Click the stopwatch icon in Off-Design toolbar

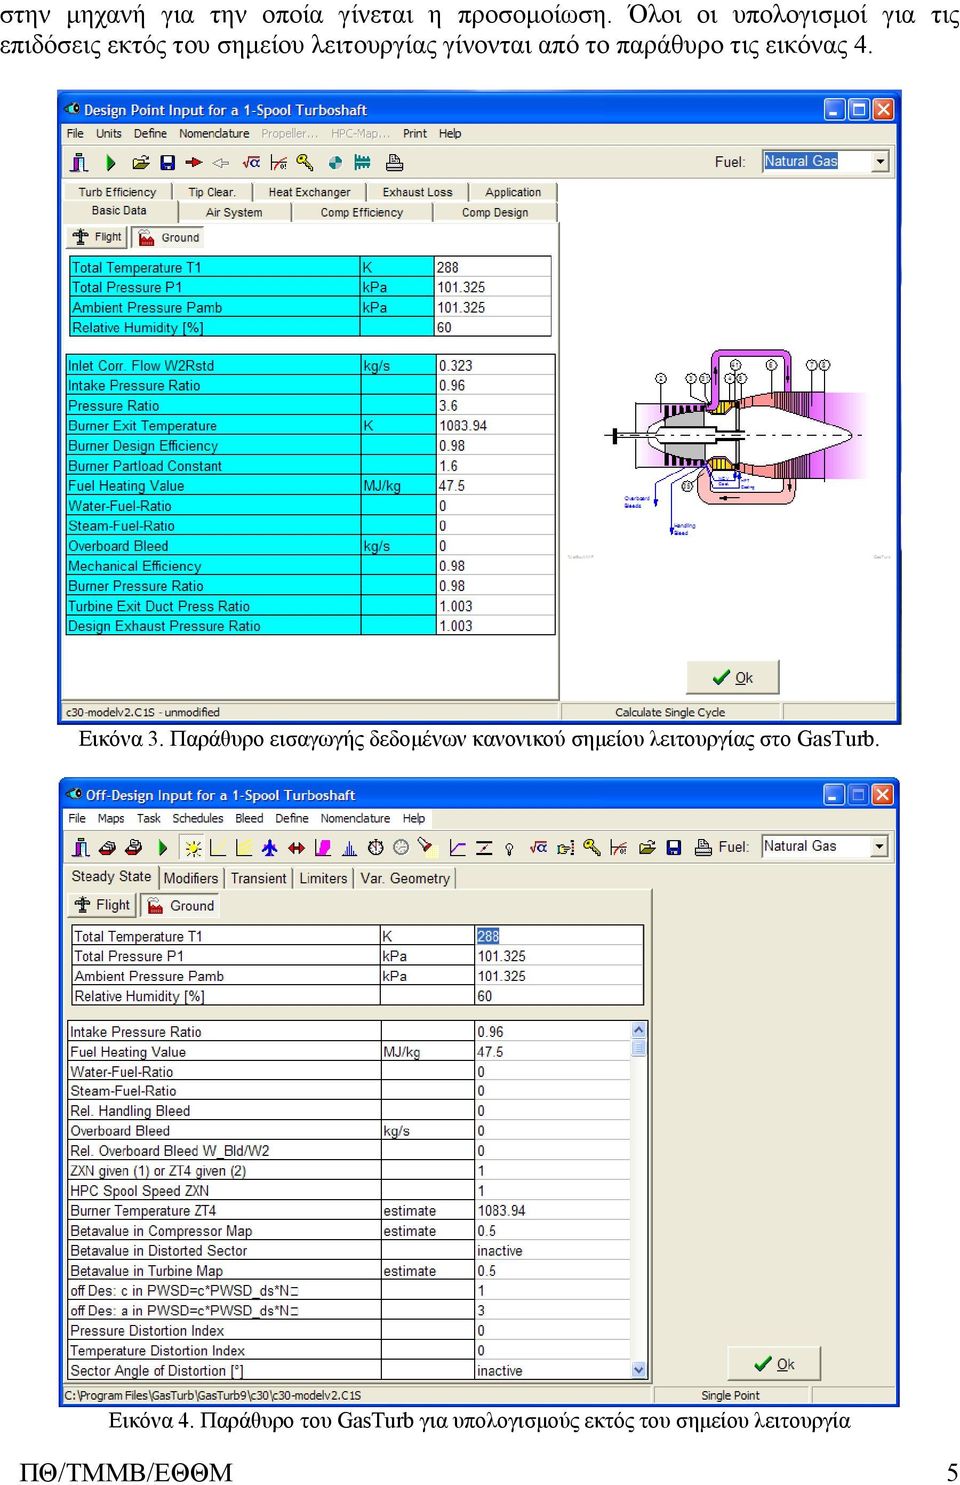coord(375,847)
